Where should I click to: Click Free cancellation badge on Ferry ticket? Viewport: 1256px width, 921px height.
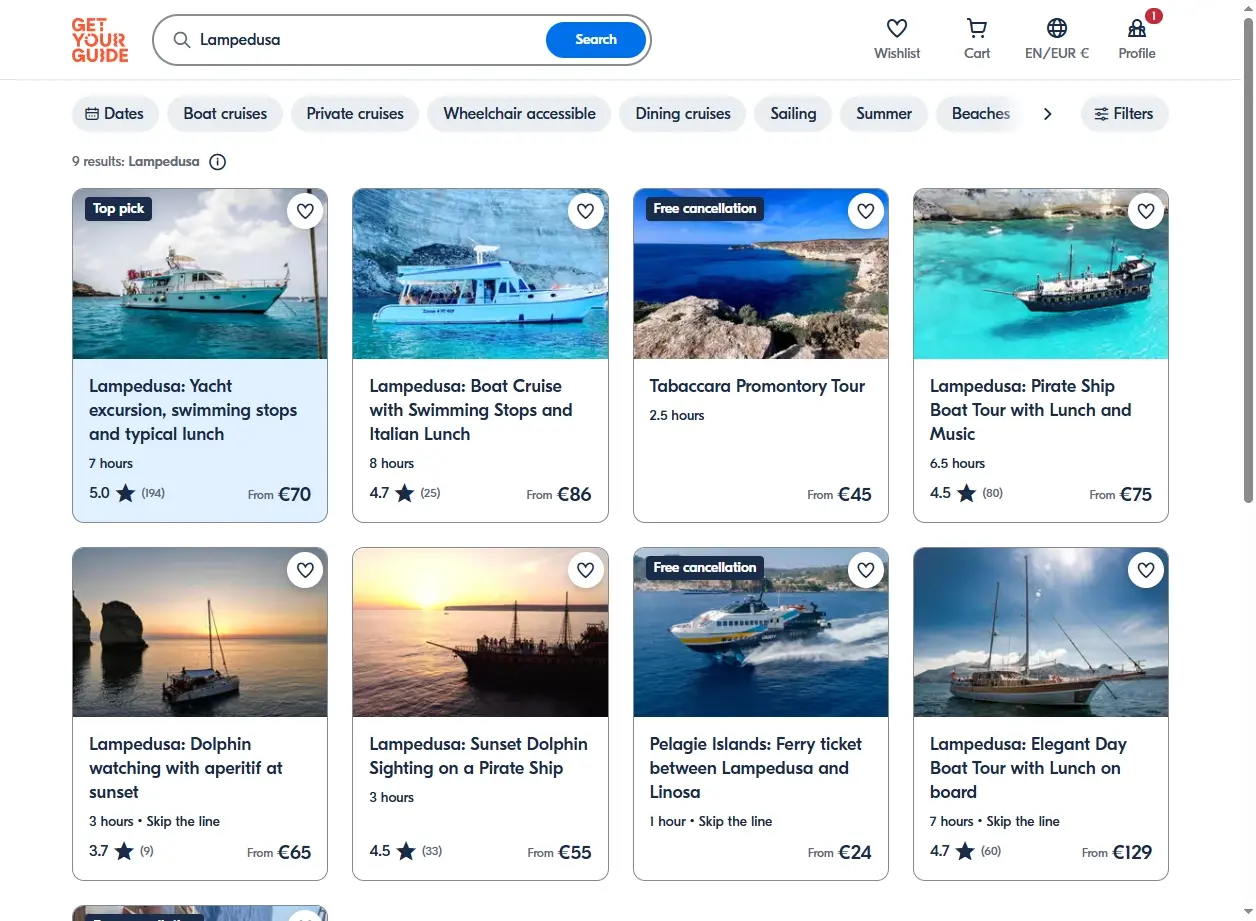click(705, 568)
